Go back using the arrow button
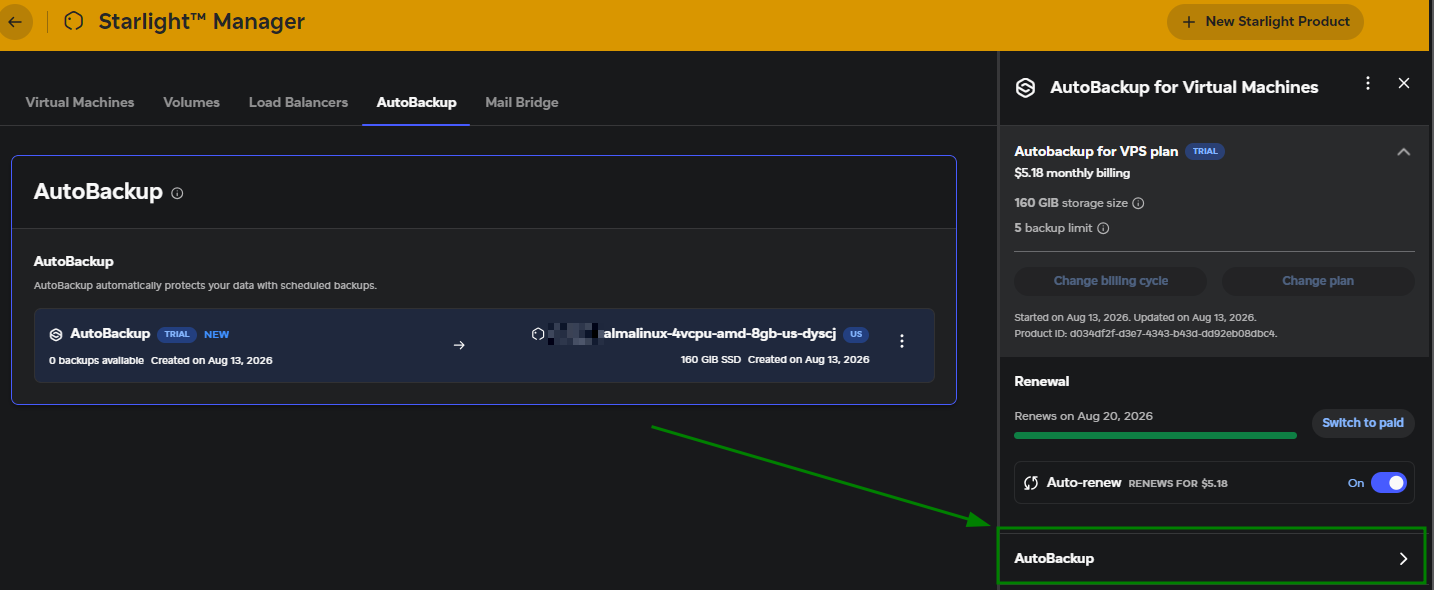Screen dimensions: 1434x590 click(x=15, y=21)
